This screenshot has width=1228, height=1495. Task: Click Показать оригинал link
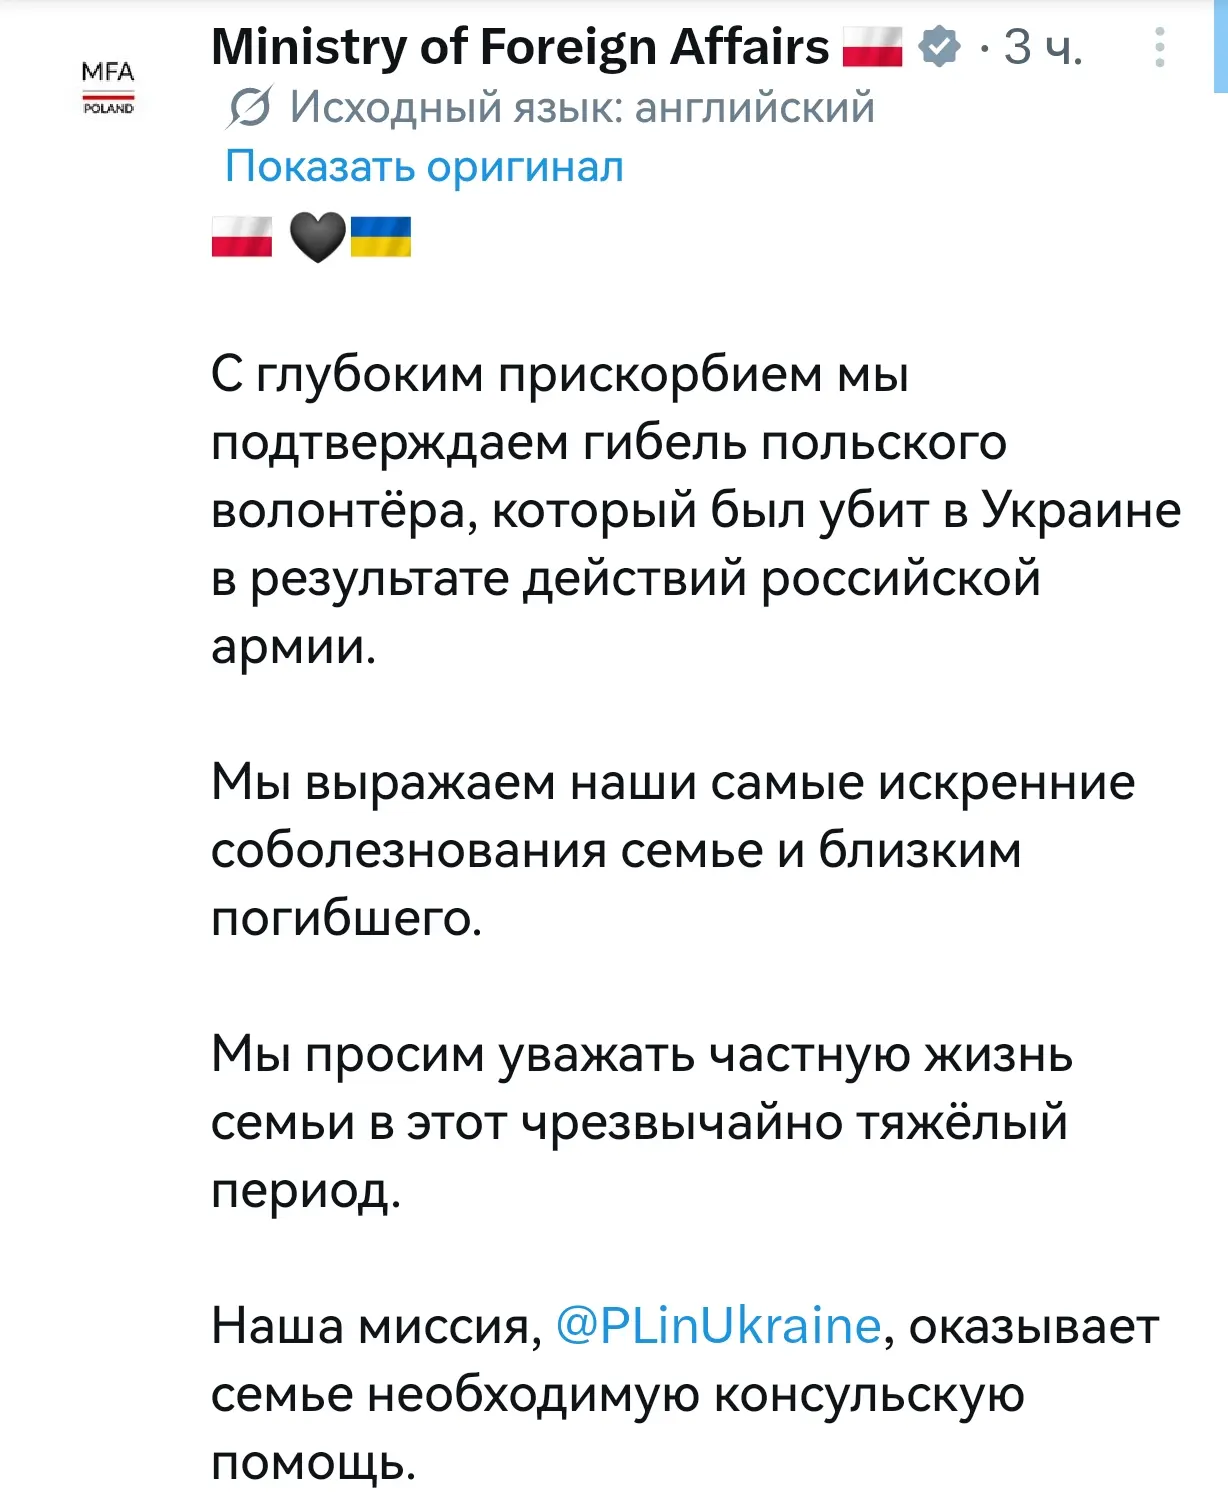424,166
